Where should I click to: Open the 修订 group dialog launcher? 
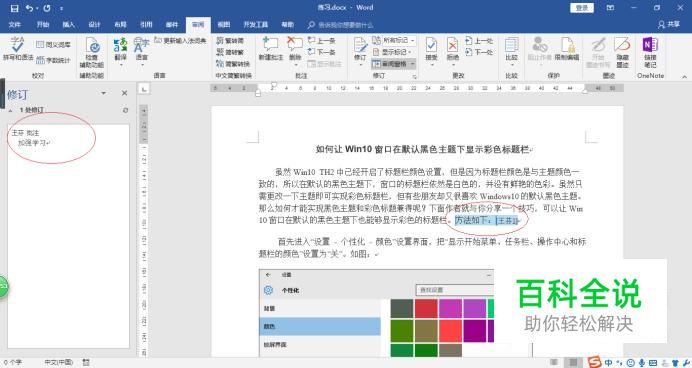pos(414,77)
